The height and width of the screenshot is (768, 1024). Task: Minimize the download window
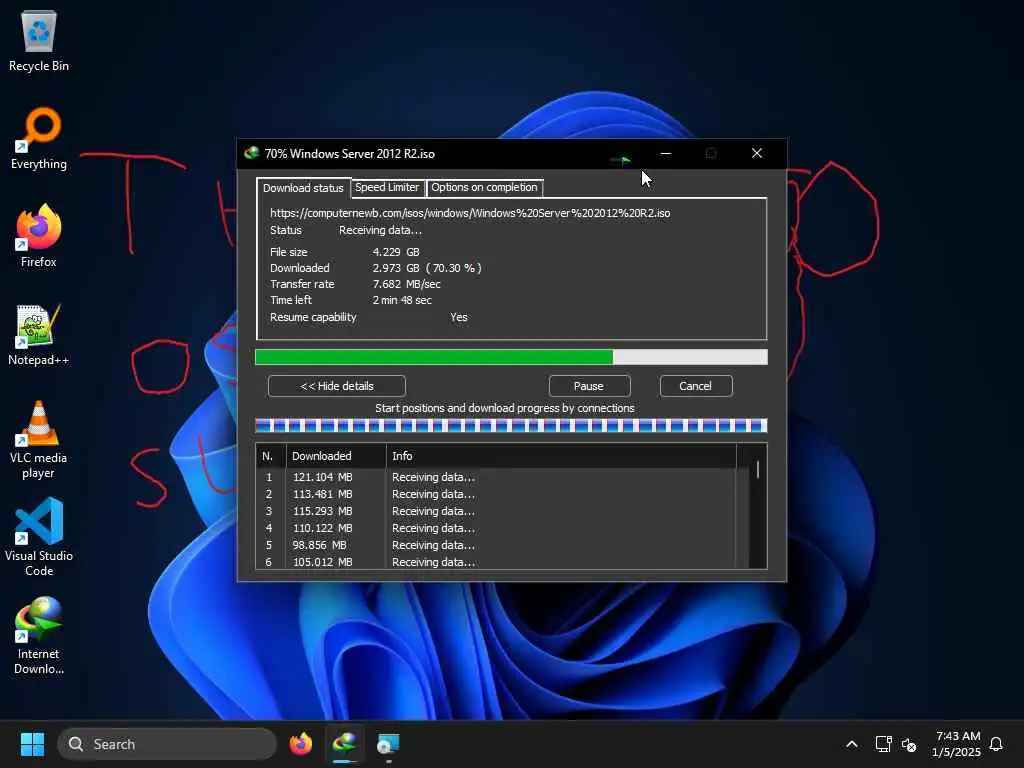pyautogui.click(x=665, y=153)
